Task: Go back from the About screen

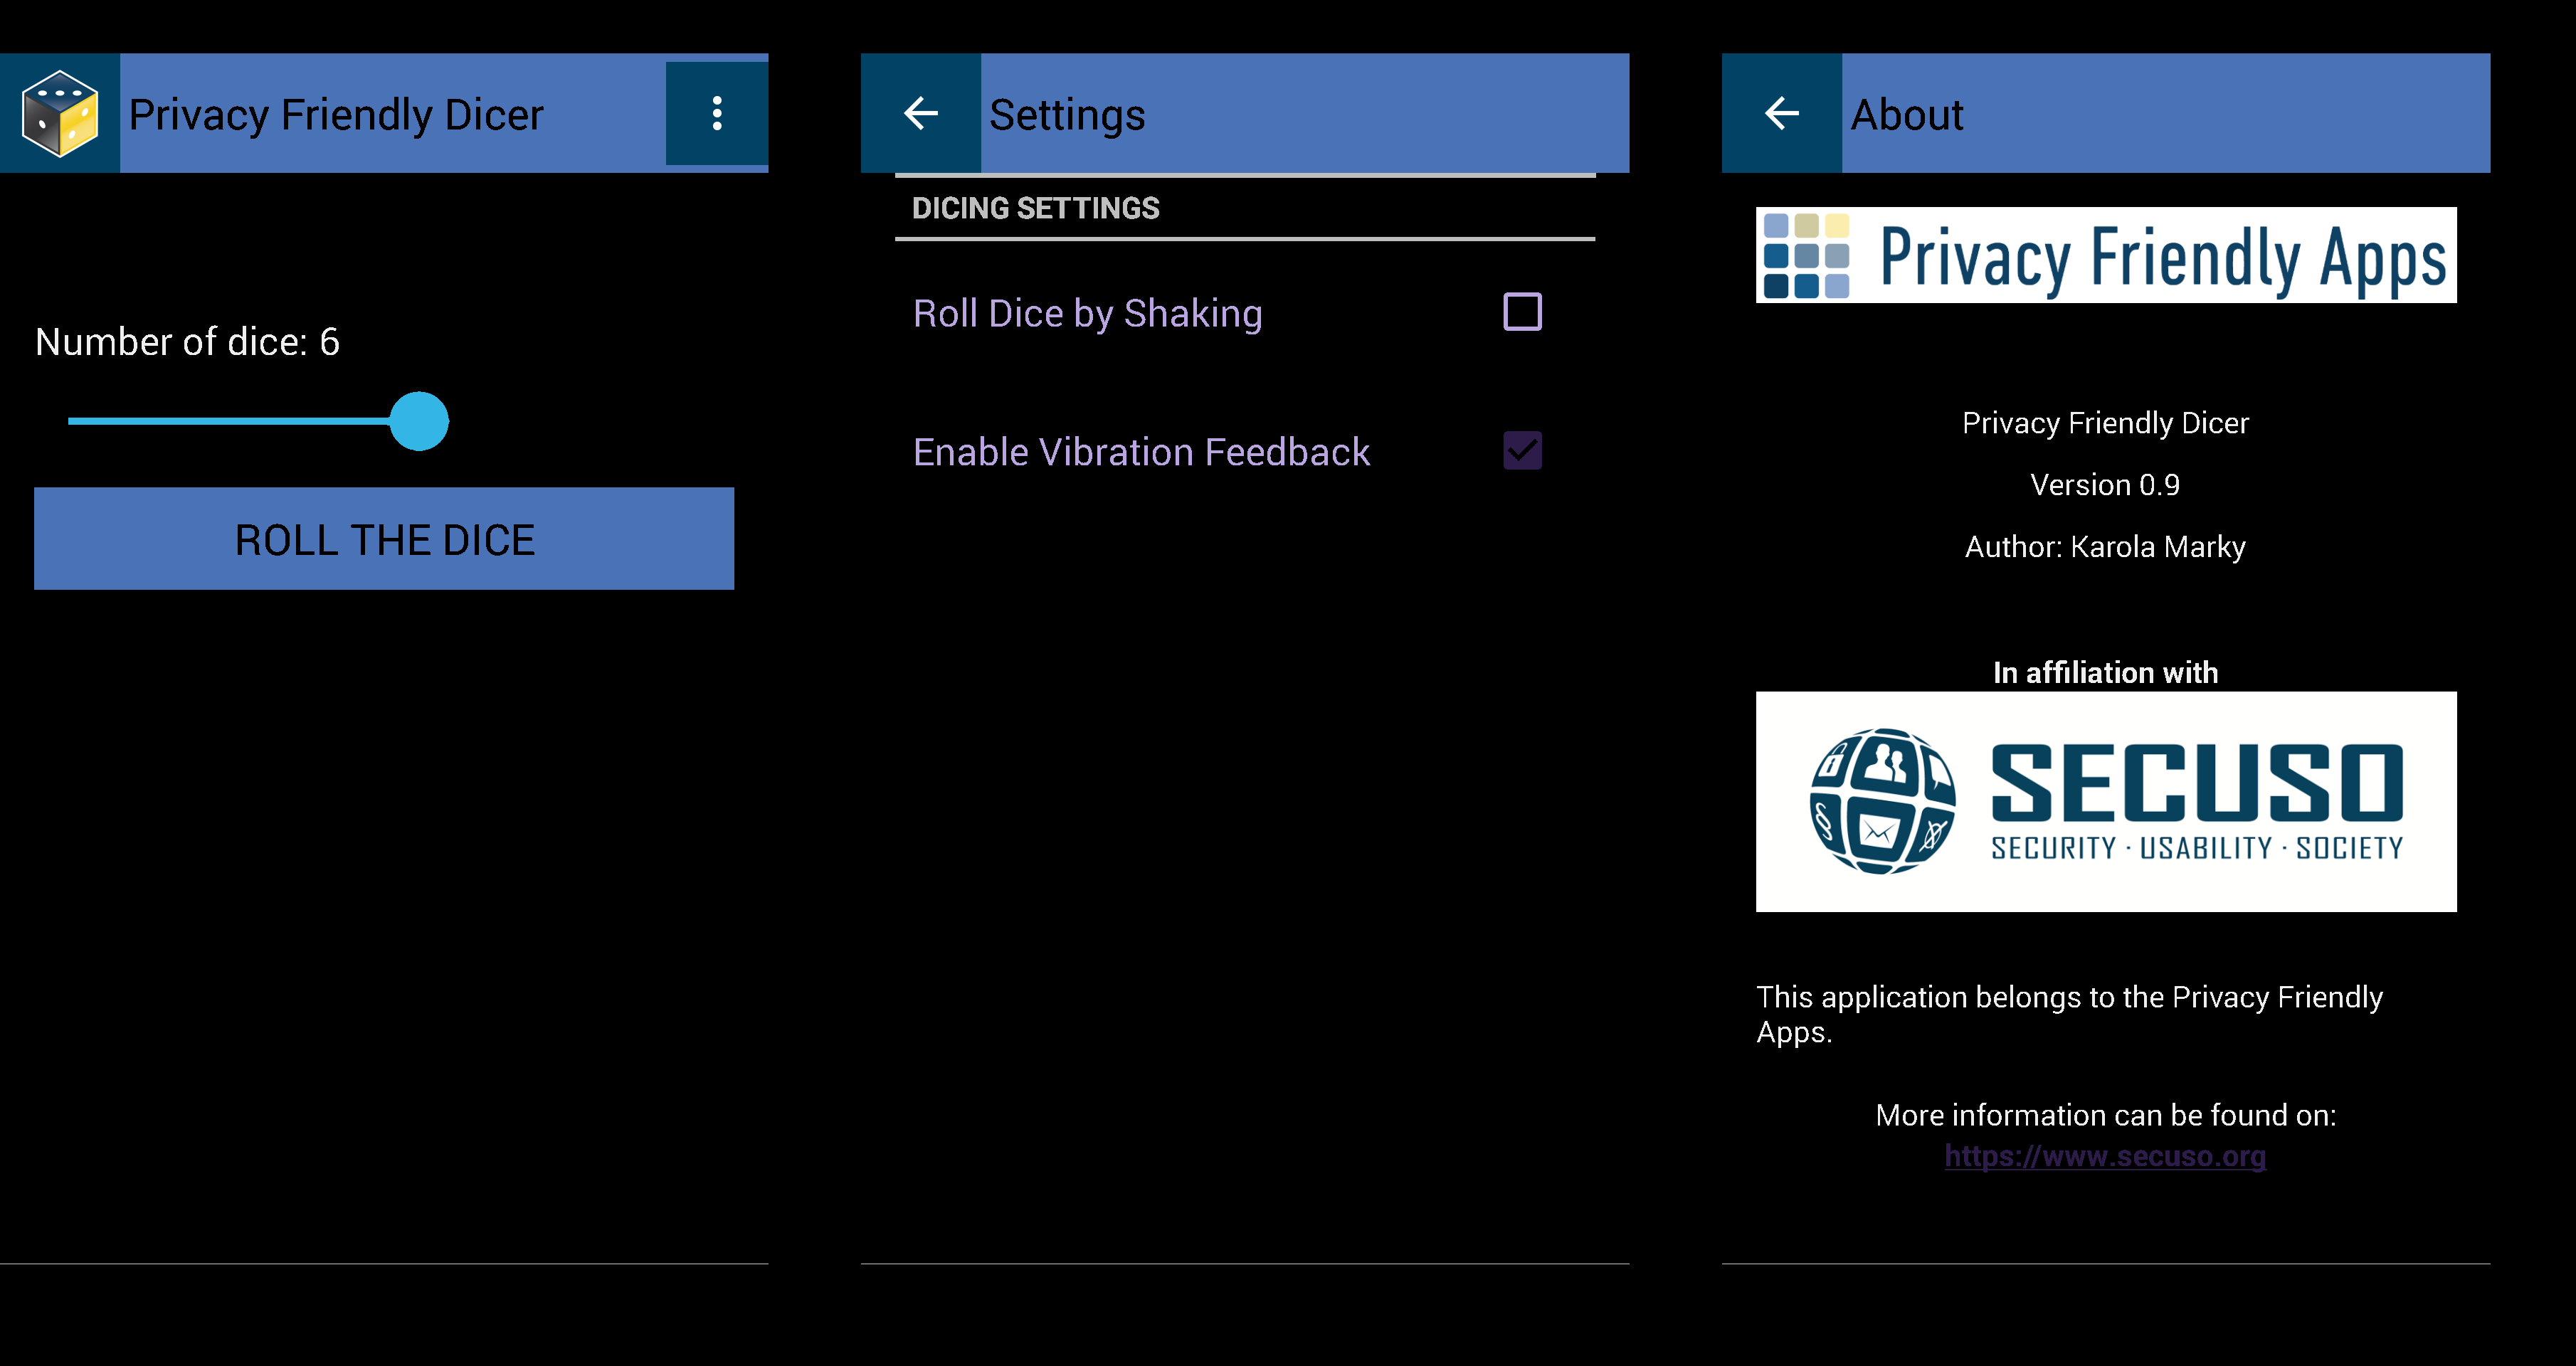Action: pyautogui.click(x=1781, y=113)
